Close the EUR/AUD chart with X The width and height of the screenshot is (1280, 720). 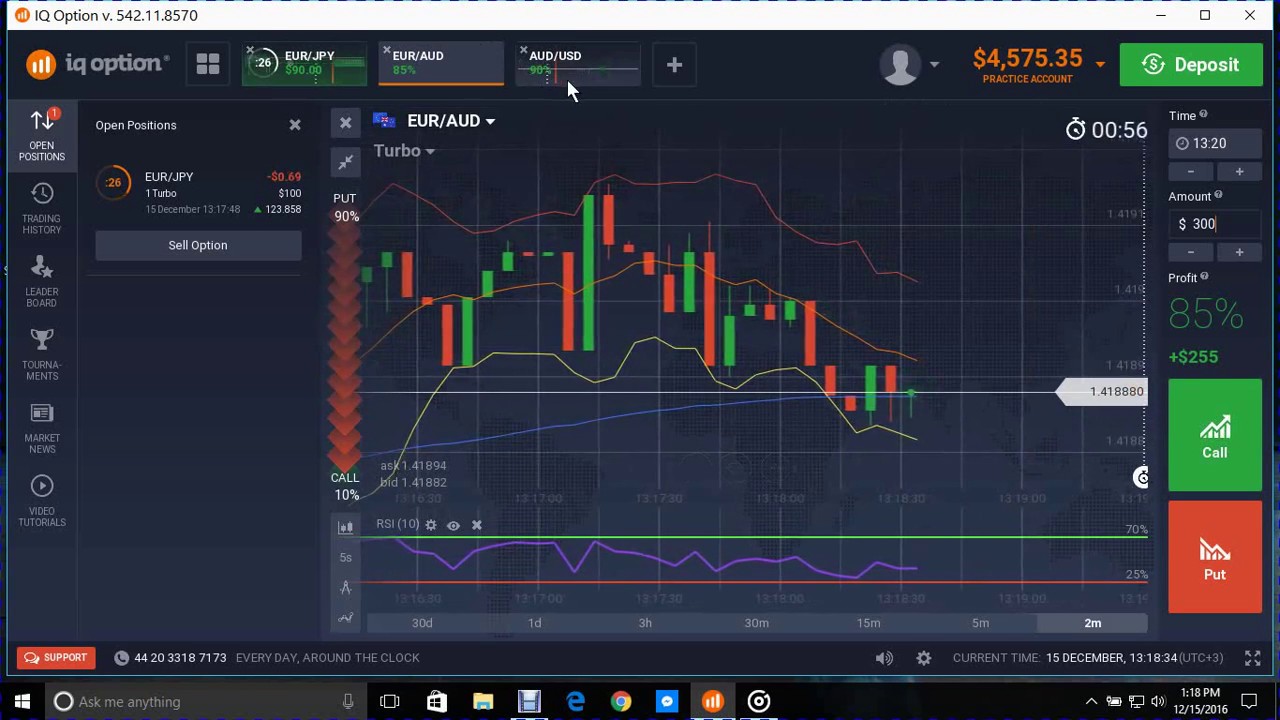tap(345, 123)
